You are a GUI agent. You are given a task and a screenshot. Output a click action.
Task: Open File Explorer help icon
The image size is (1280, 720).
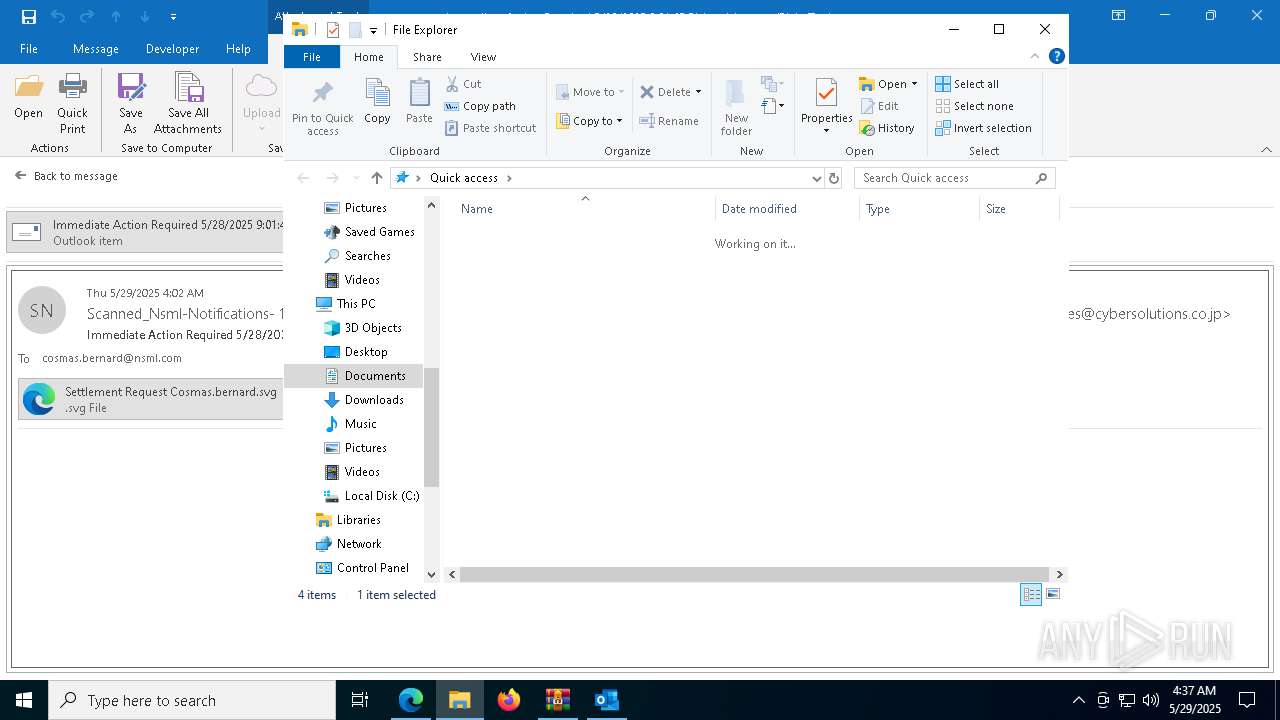(x=1056, y=57)
